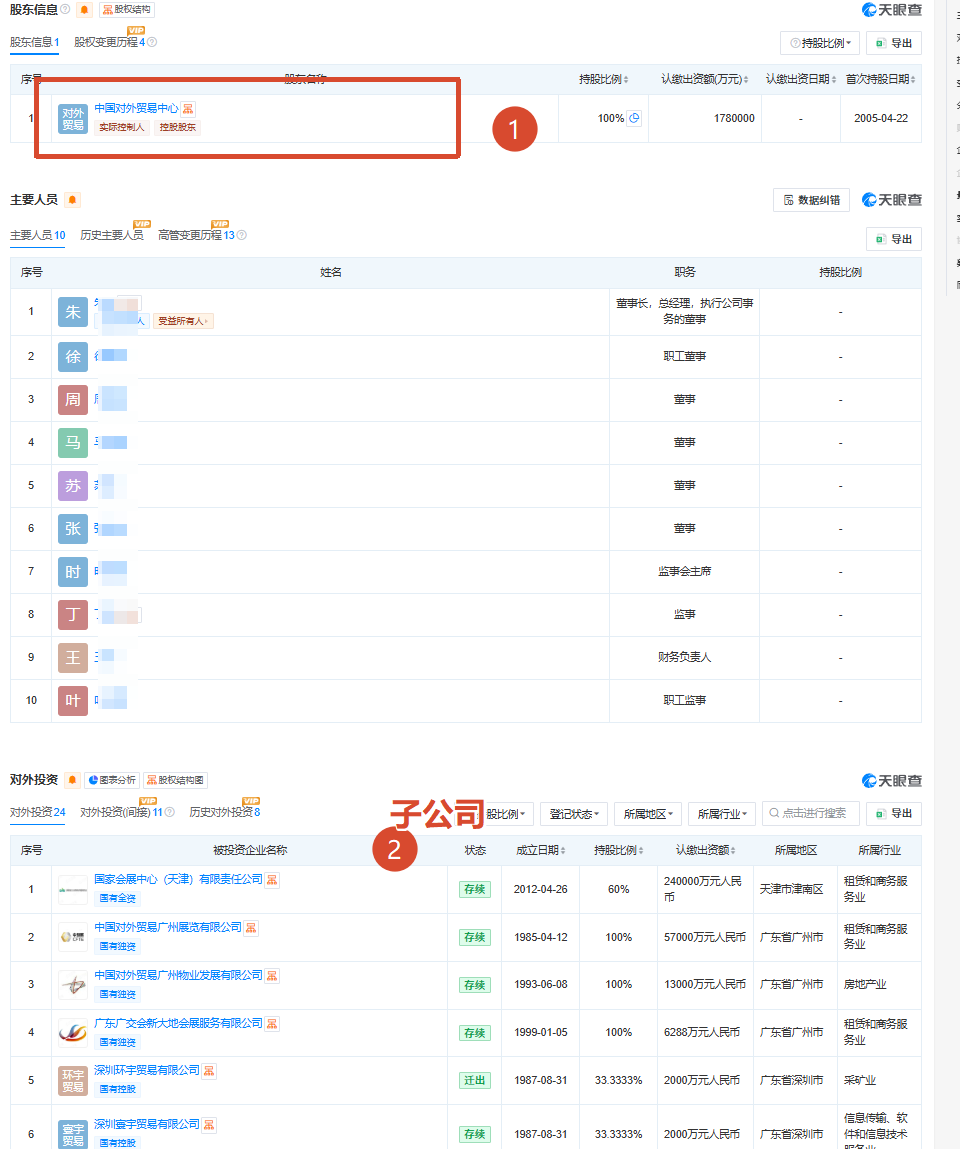The width and height of the screenshot is (960, 1149).
Task: Select the 历史主要人员 tab
Action: (x=111, y=235)
